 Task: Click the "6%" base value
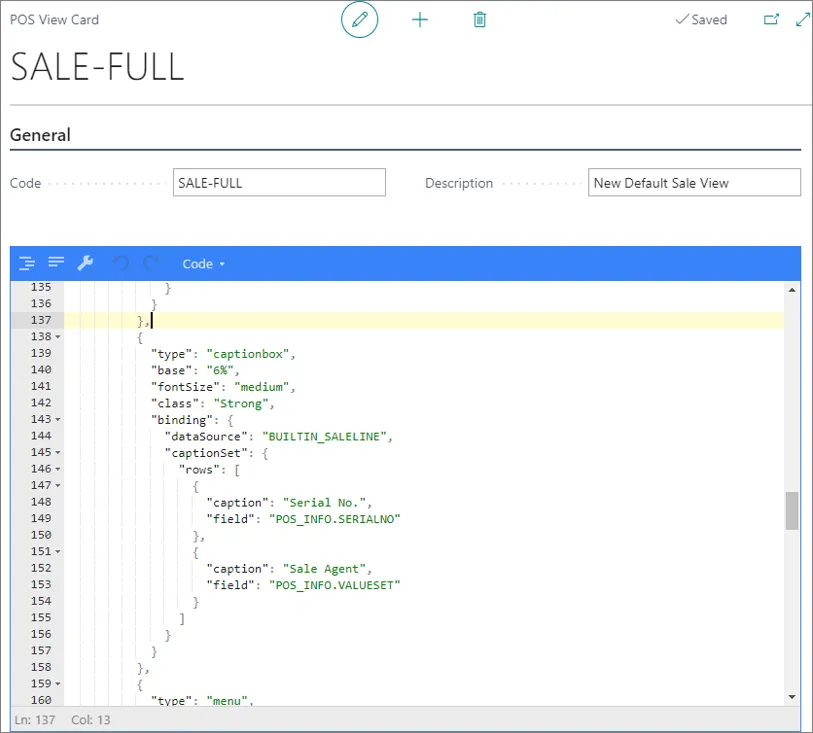click(220, 371)
